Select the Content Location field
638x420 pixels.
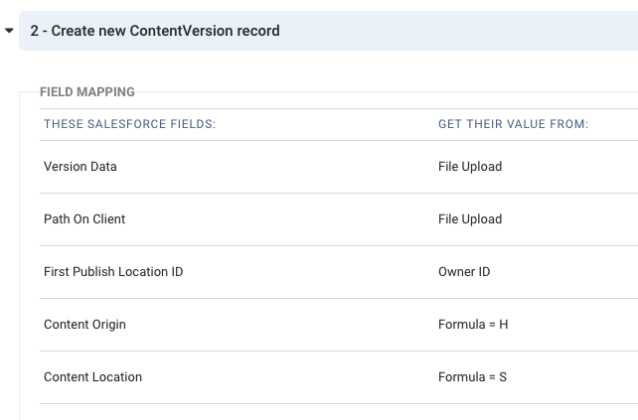(90, 377)
